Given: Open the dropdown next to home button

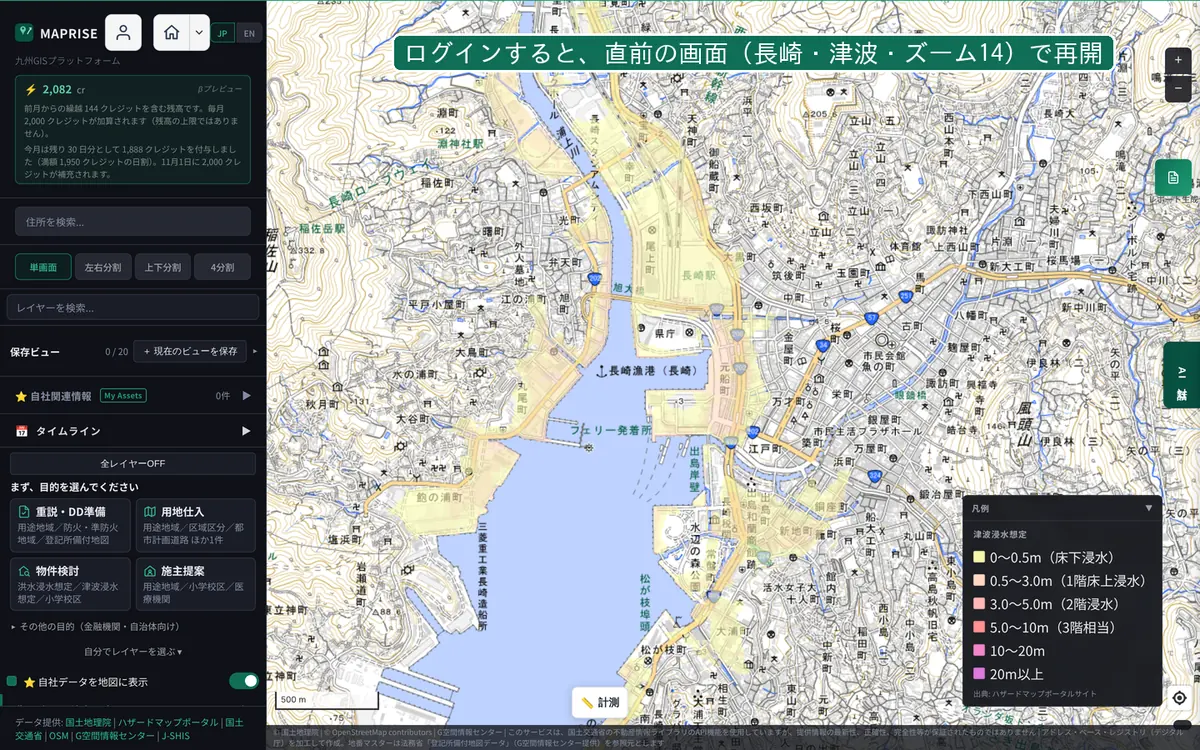Looking at the screenshot, I should click(x=199, y=32).
